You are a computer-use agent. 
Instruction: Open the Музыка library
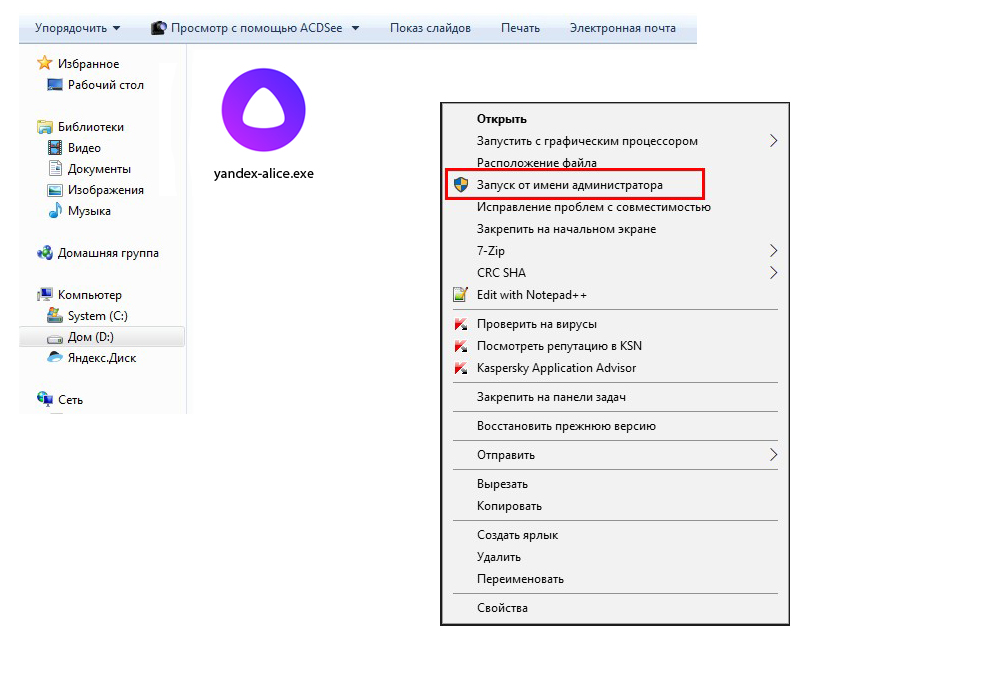pyautogui.click(x=89, y=211)
